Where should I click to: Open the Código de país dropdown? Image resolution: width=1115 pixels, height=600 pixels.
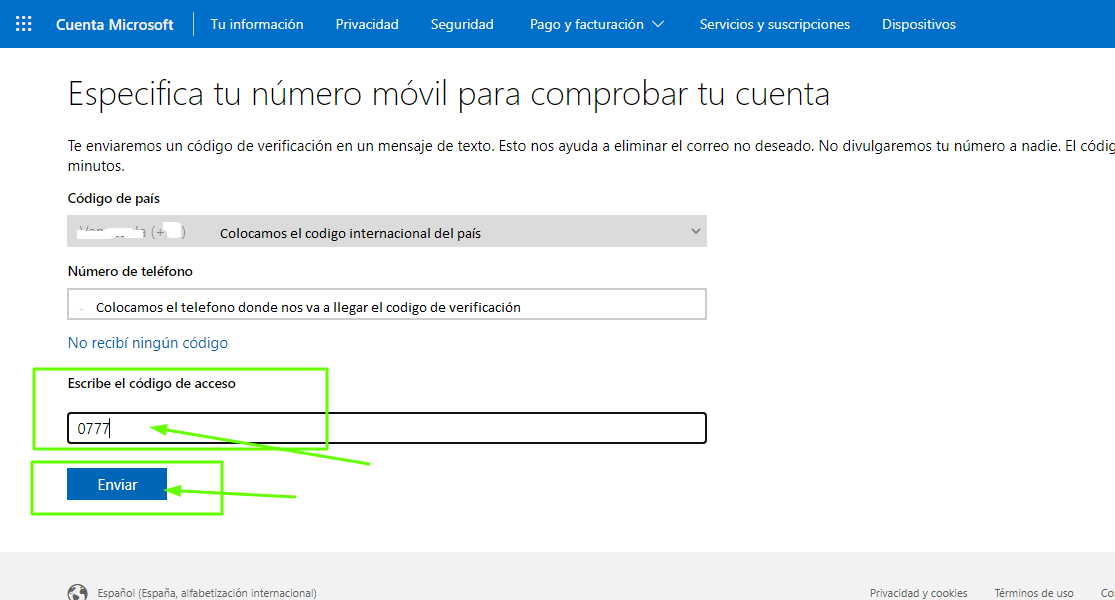386,232
